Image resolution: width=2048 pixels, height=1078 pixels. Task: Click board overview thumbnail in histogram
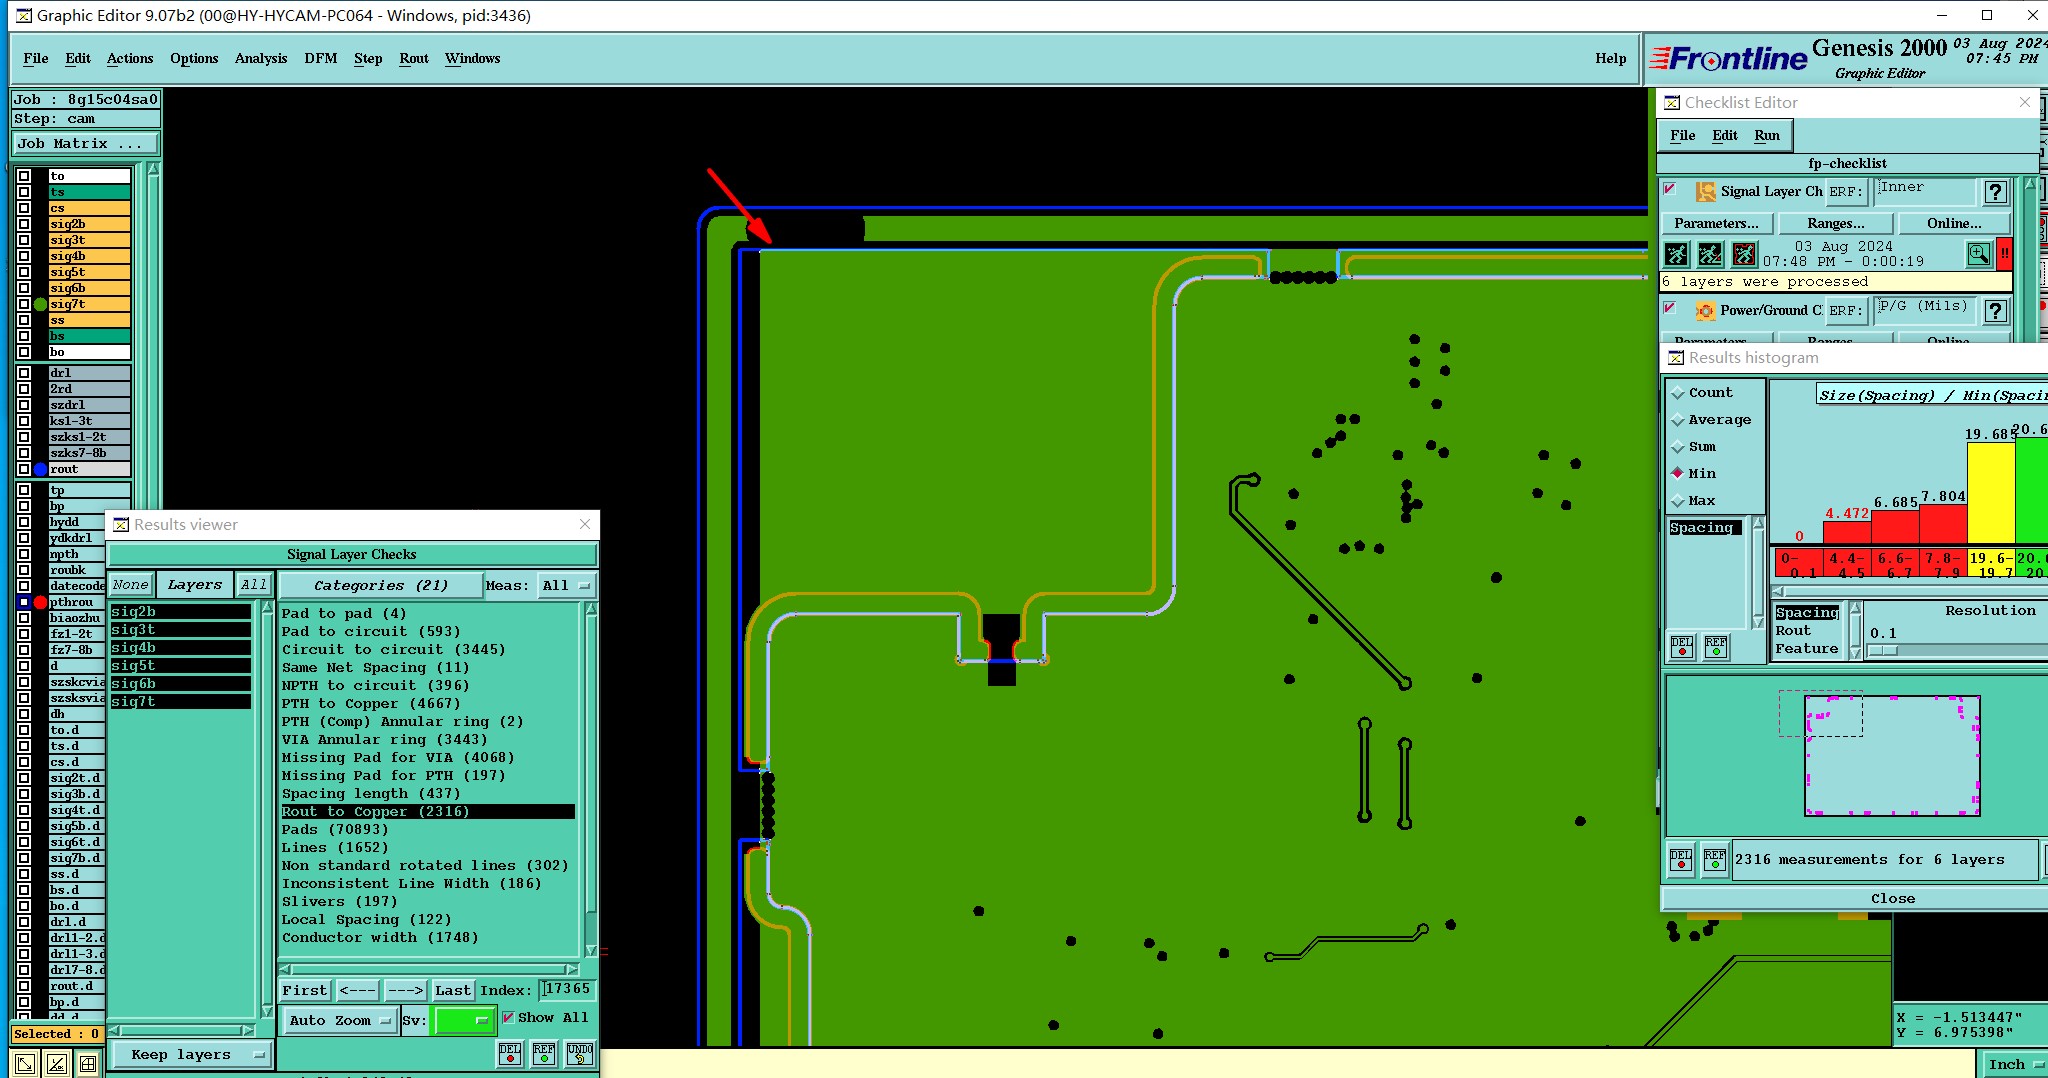(1892, 756)
